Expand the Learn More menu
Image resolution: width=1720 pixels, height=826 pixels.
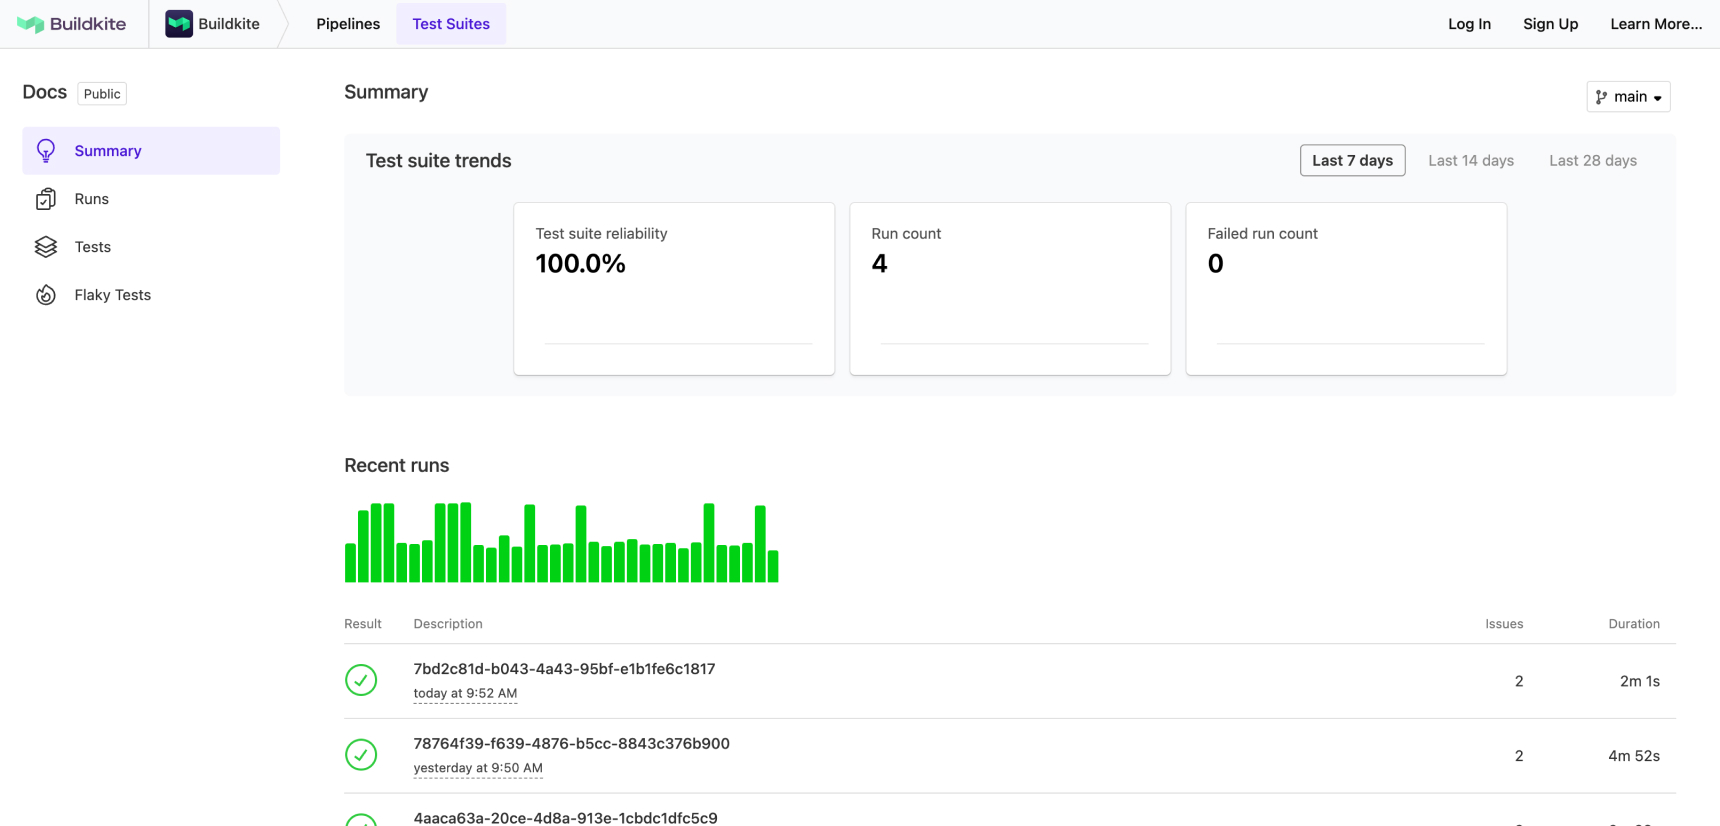pyautogui.click(x=1655, y=24)
